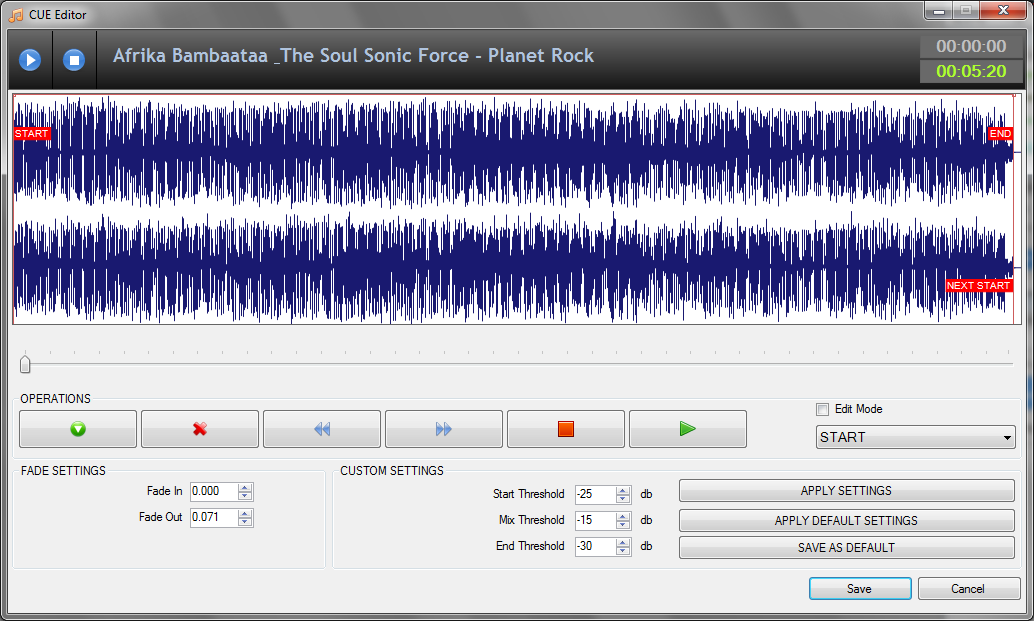1034x621 pixels.
Task: Open the START cue point dropdown
Action: pyautogui.click(x=915, y=437)
